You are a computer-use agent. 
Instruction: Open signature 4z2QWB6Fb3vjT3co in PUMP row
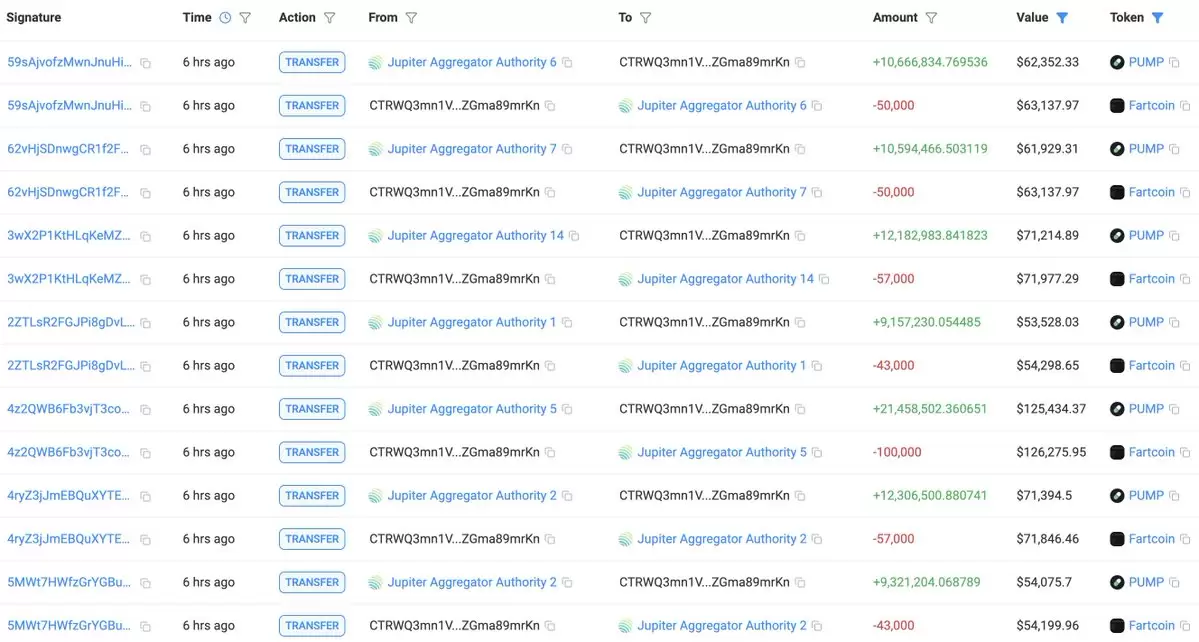point(68,409)
